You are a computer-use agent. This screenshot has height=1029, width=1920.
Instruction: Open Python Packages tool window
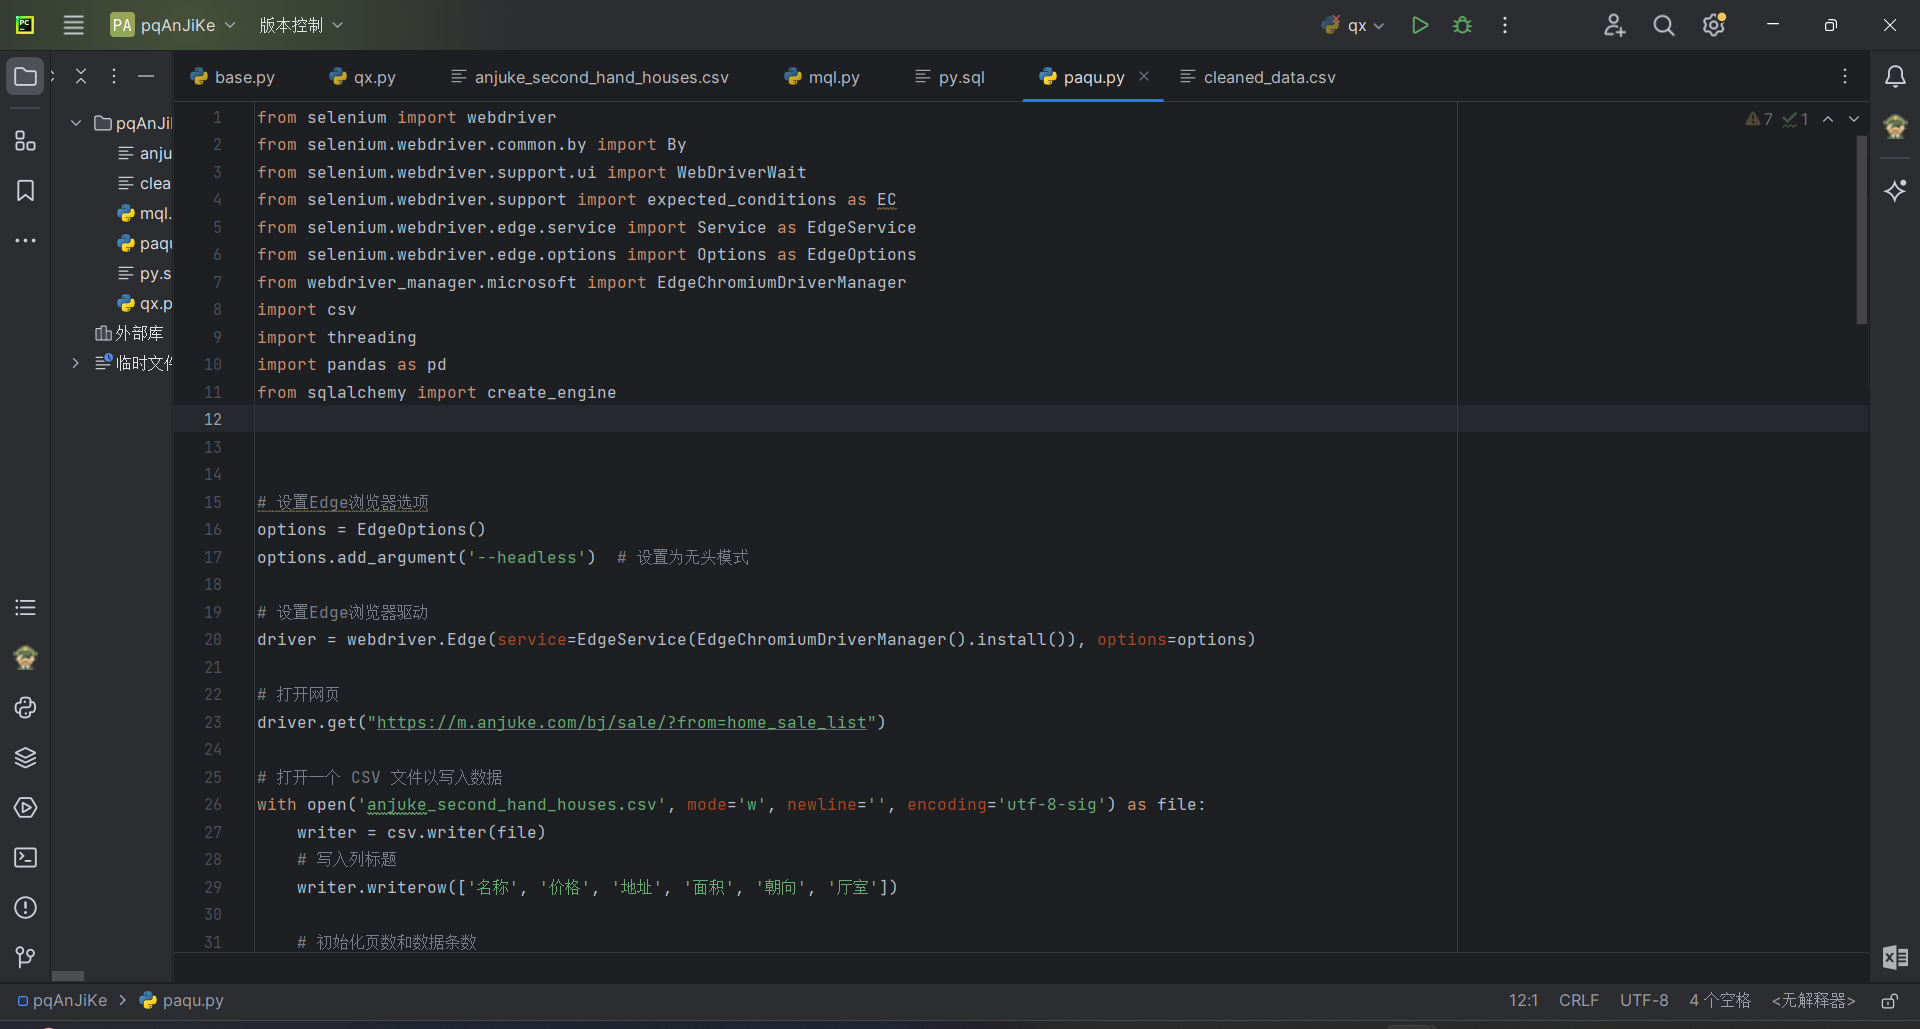click(25, 757)
